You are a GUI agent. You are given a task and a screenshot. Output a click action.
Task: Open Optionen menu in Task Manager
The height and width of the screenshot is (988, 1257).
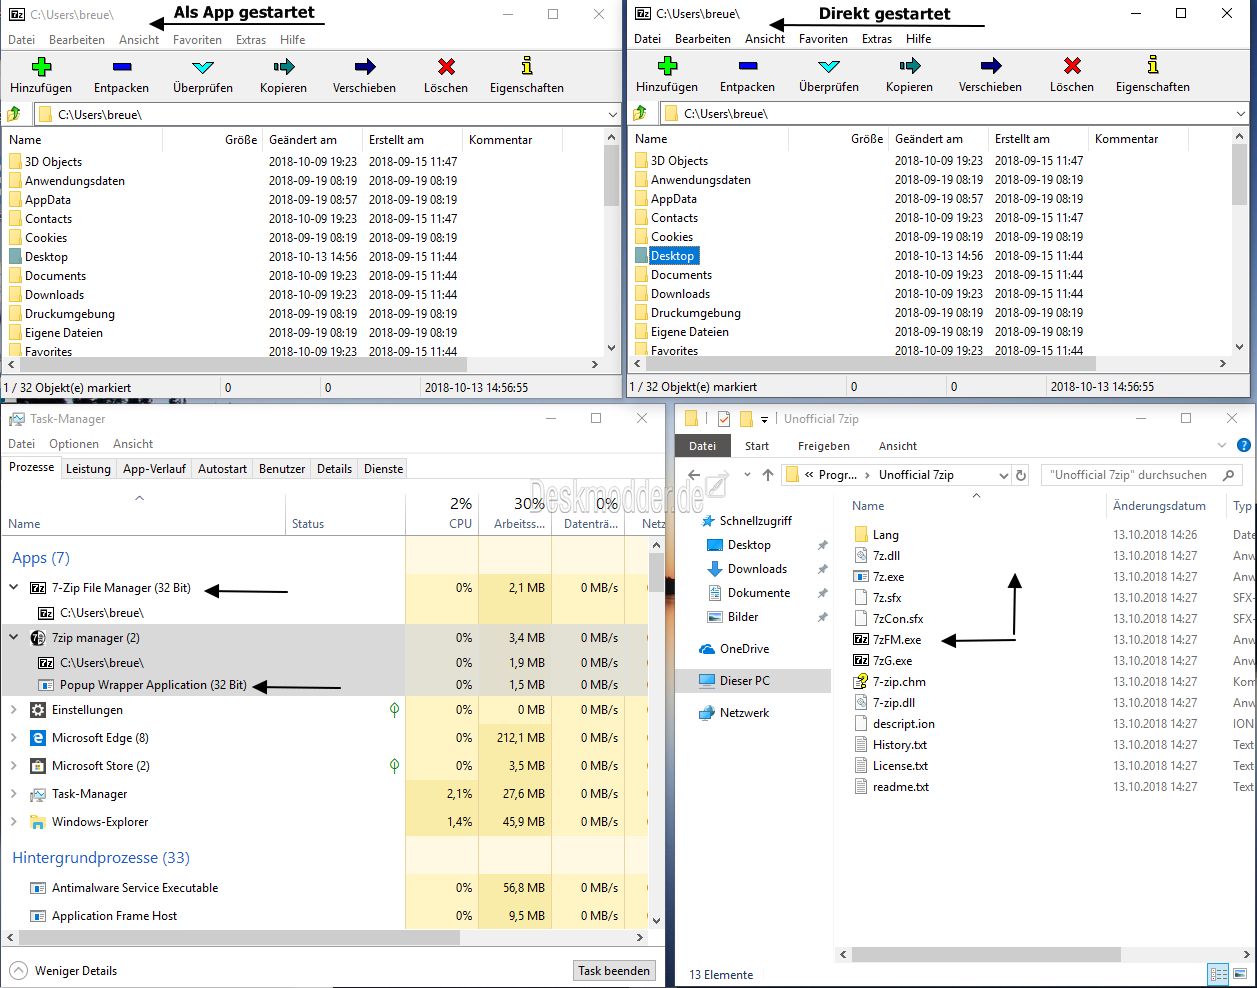click(x=74, y=444)
